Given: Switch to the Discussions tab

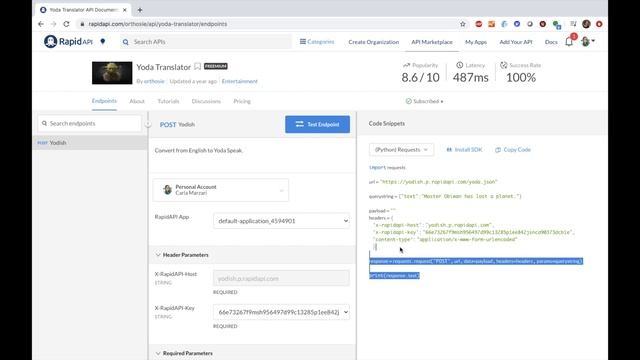Looking at the screenshot, I should pos(206,101).
